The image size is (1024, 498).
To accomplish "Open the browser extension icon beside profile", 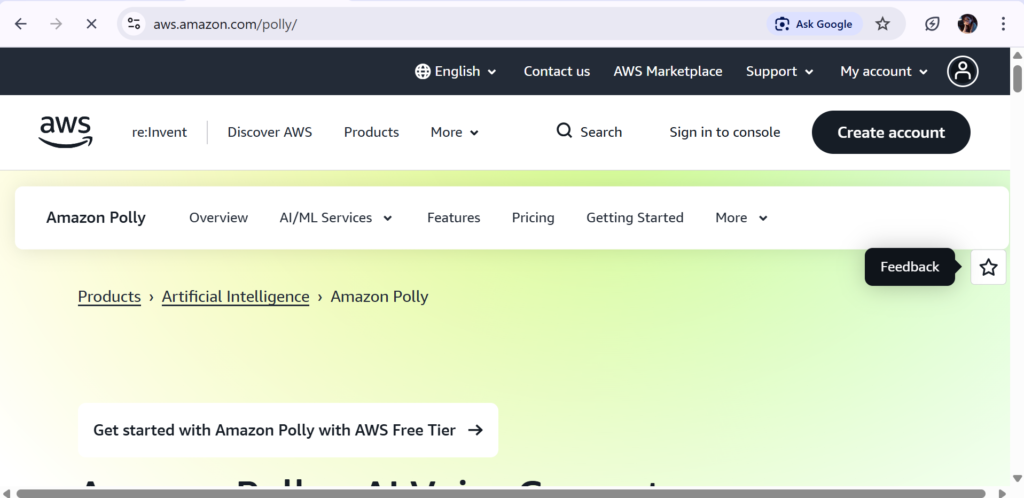I will click(x=932, y=24).
